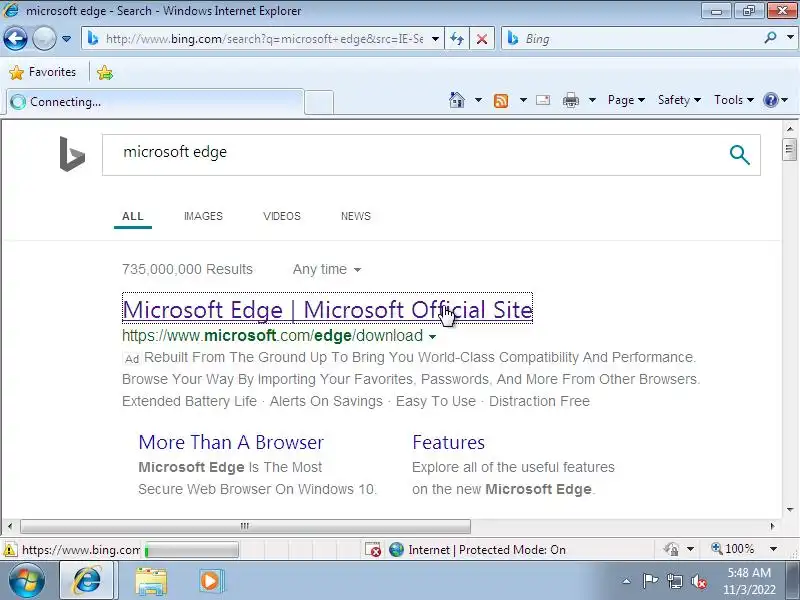800x600 pixels.
Task: Select the Connecting... browser tab
Action: coord(155,102)
